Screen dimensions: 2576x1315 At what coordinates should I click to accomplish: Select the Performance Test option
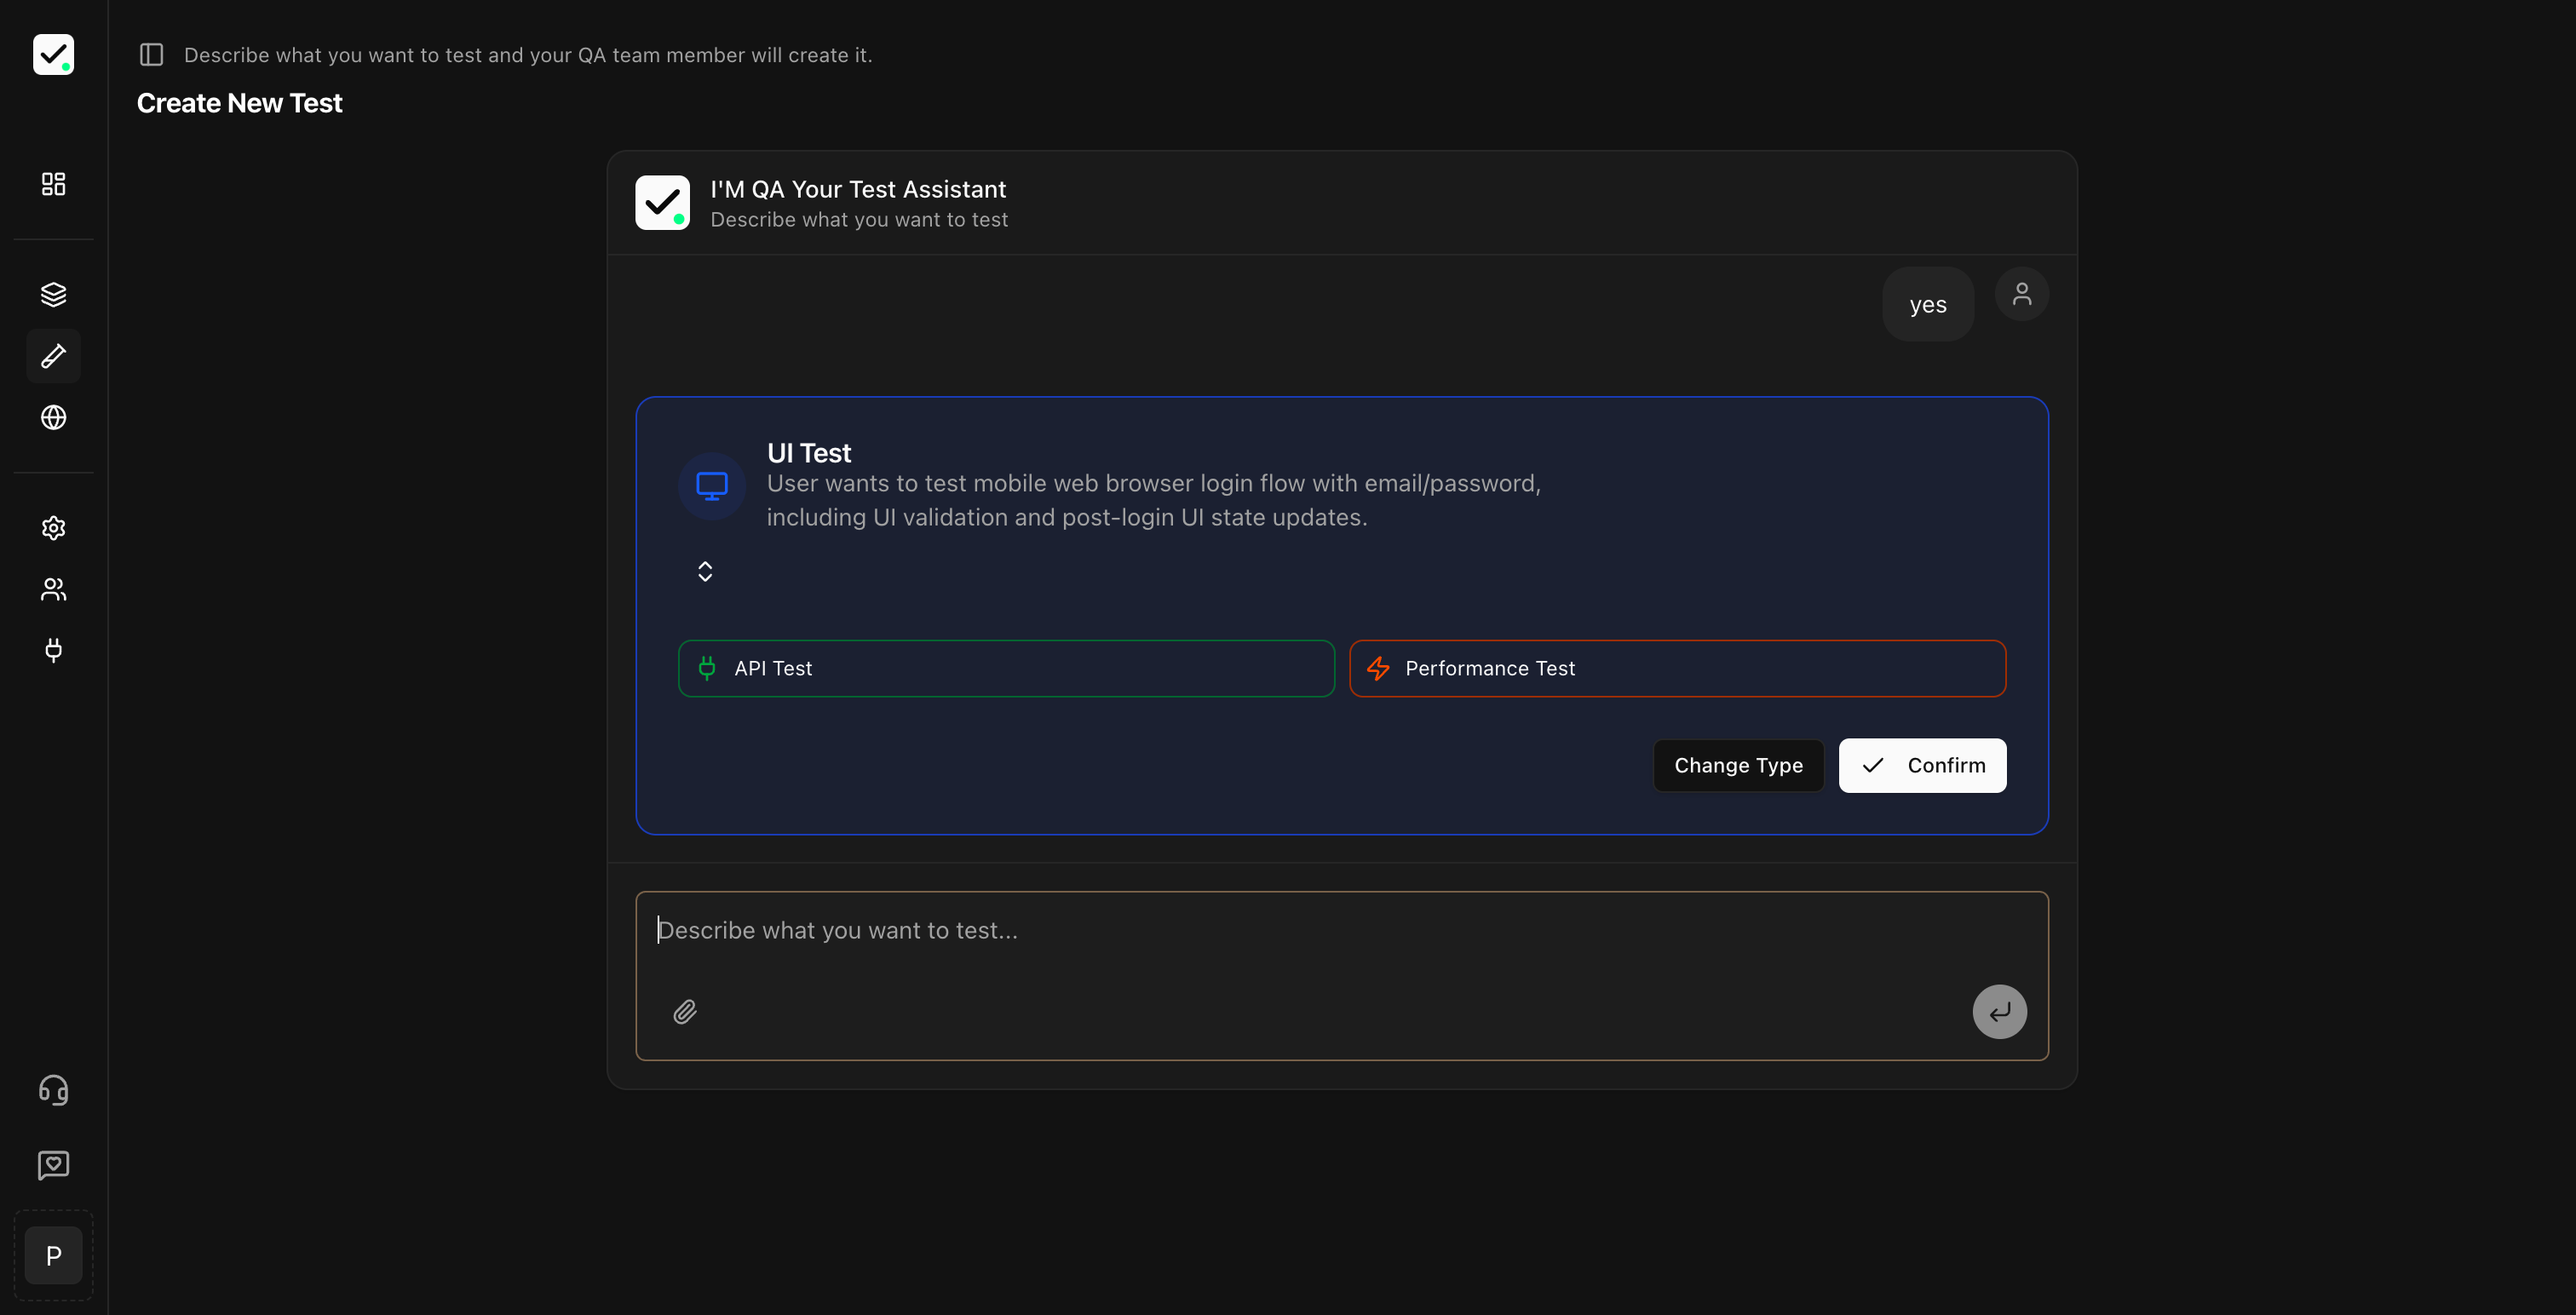1677,668
